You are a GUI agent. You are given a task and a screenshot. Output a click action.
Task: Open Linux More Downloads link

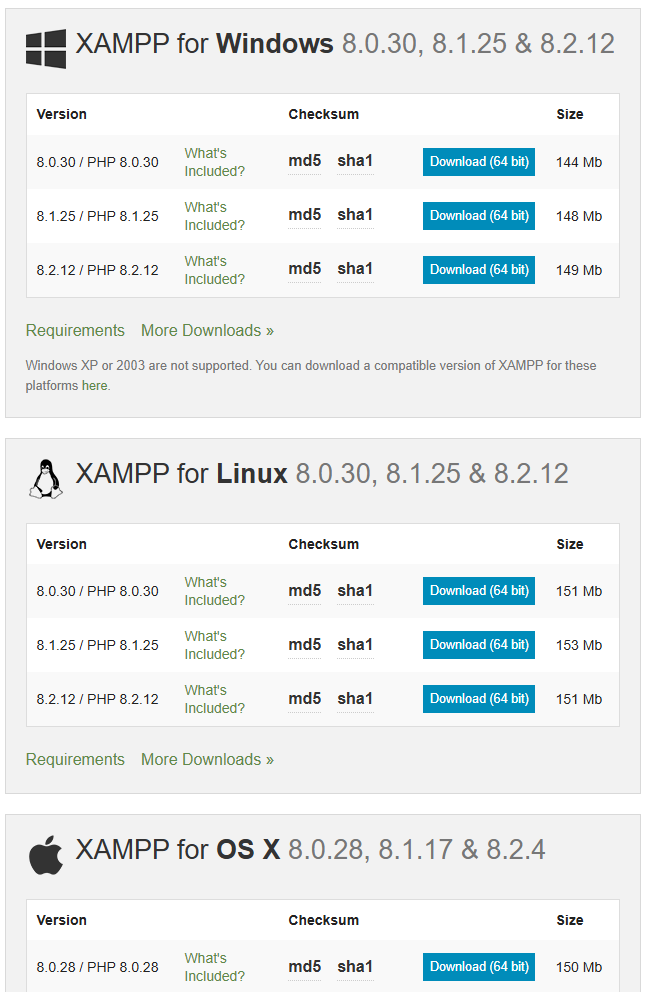[x=207, y=760]
